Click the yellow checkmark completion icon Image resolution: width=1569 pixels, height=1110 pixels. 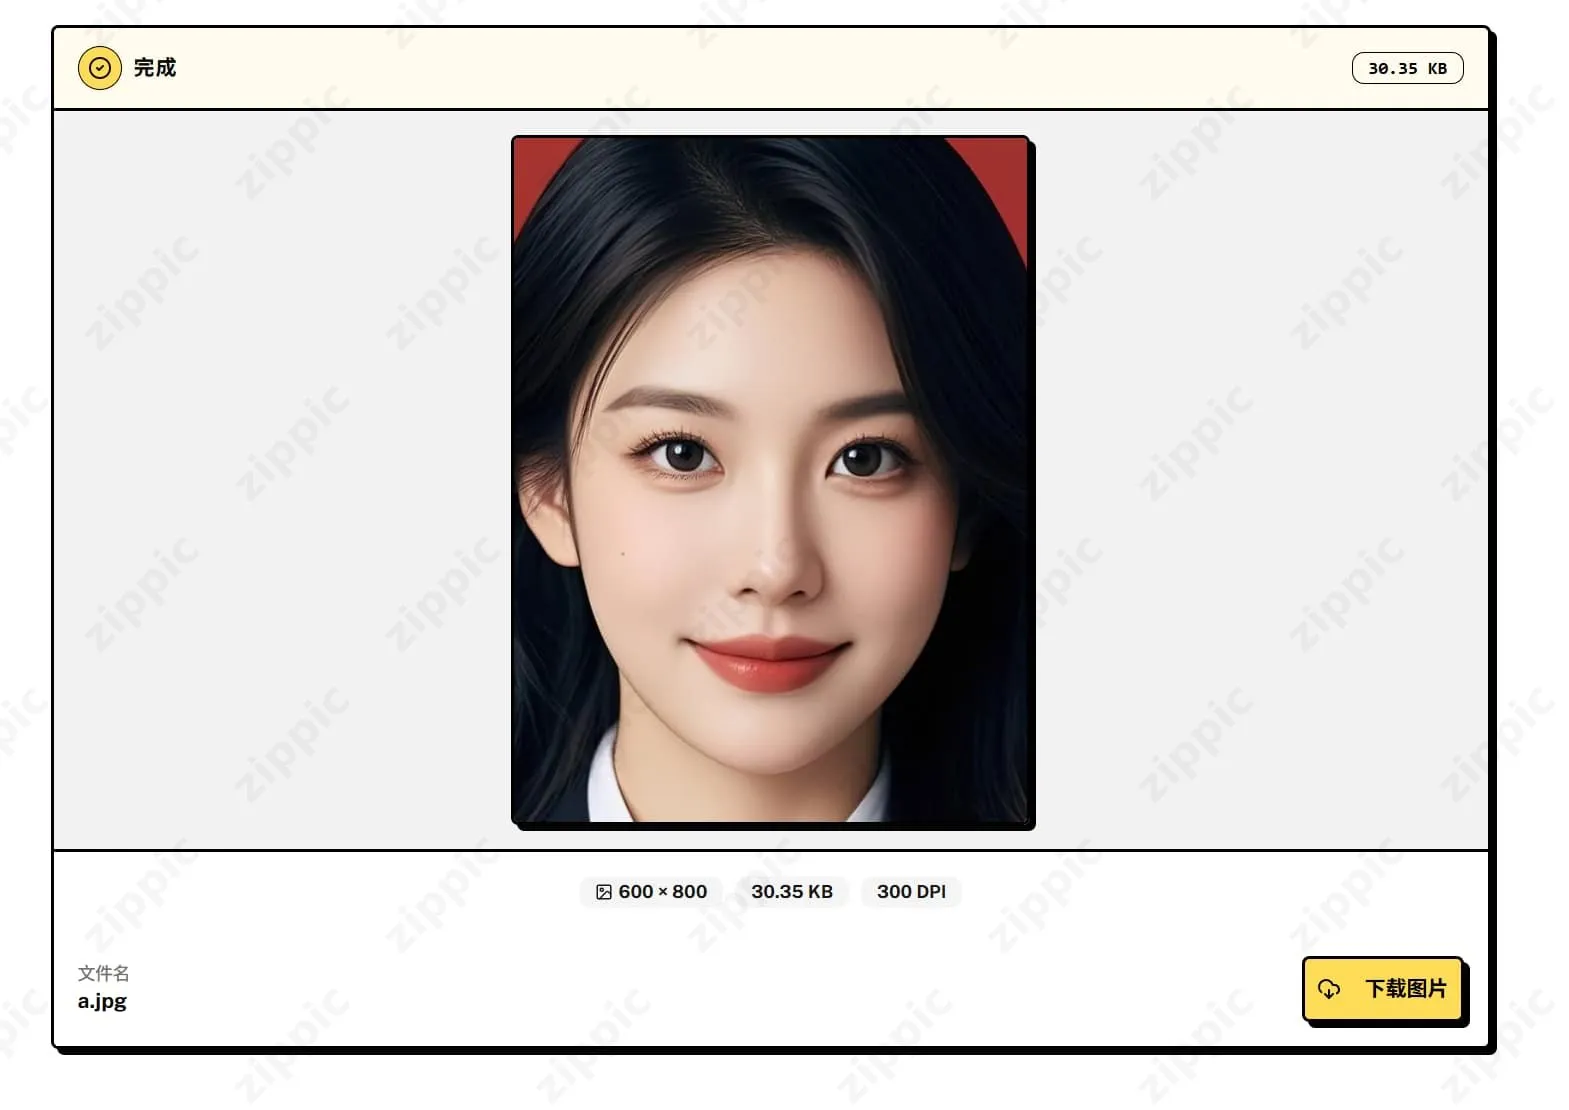(99, 68)
